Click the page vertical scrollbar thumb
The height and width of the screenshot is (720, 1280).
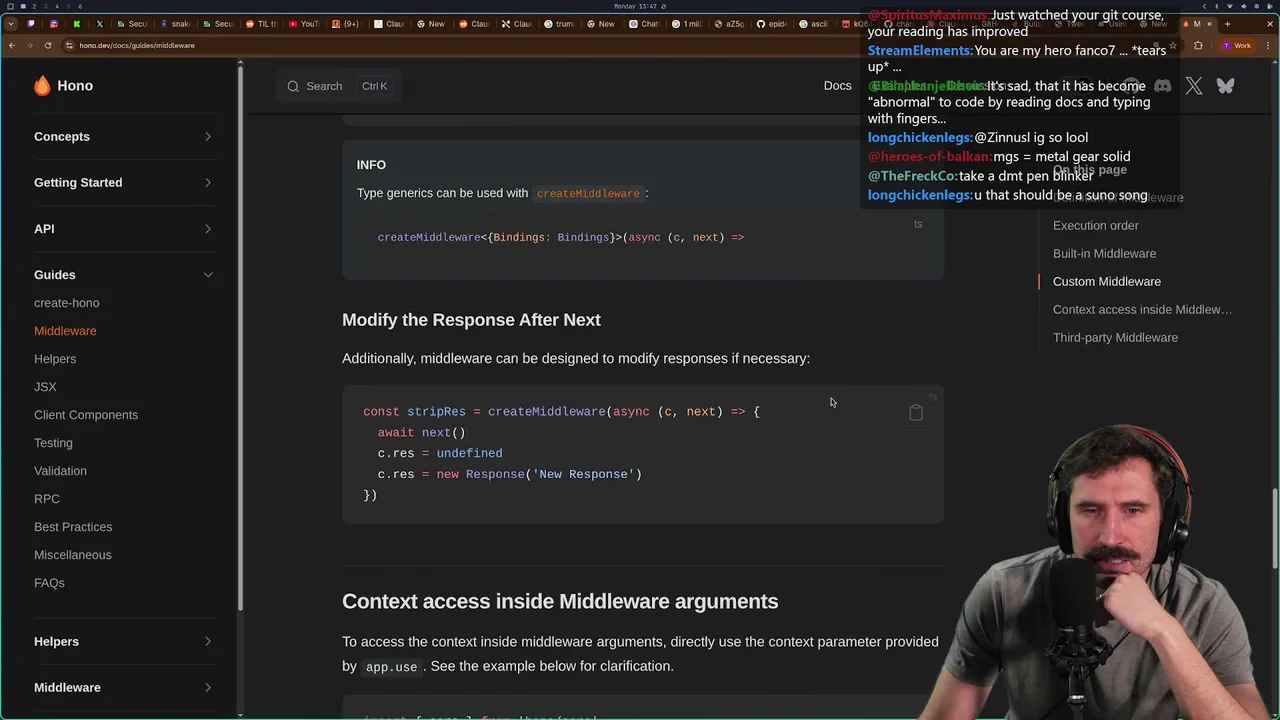point(1276,530)
